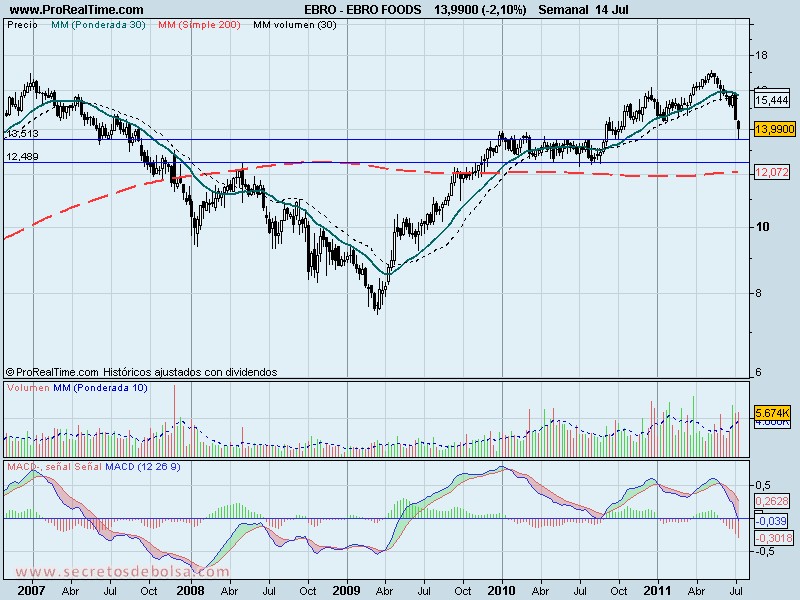Click the 10 price axis label
The width and height of the screenshot is (800, 600).
[762, 227]
